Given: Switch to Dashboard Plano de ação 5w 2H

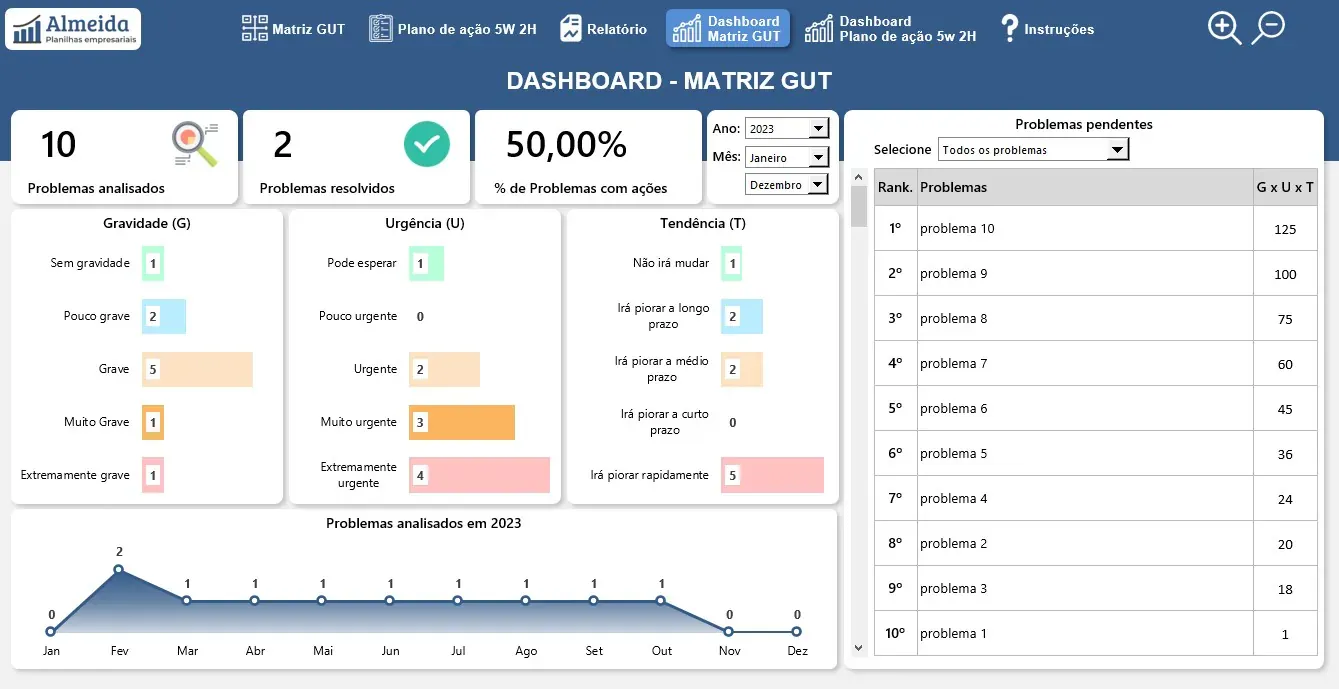Looking at the screenshot, I should pyautogui.click(x=891, y=29).
